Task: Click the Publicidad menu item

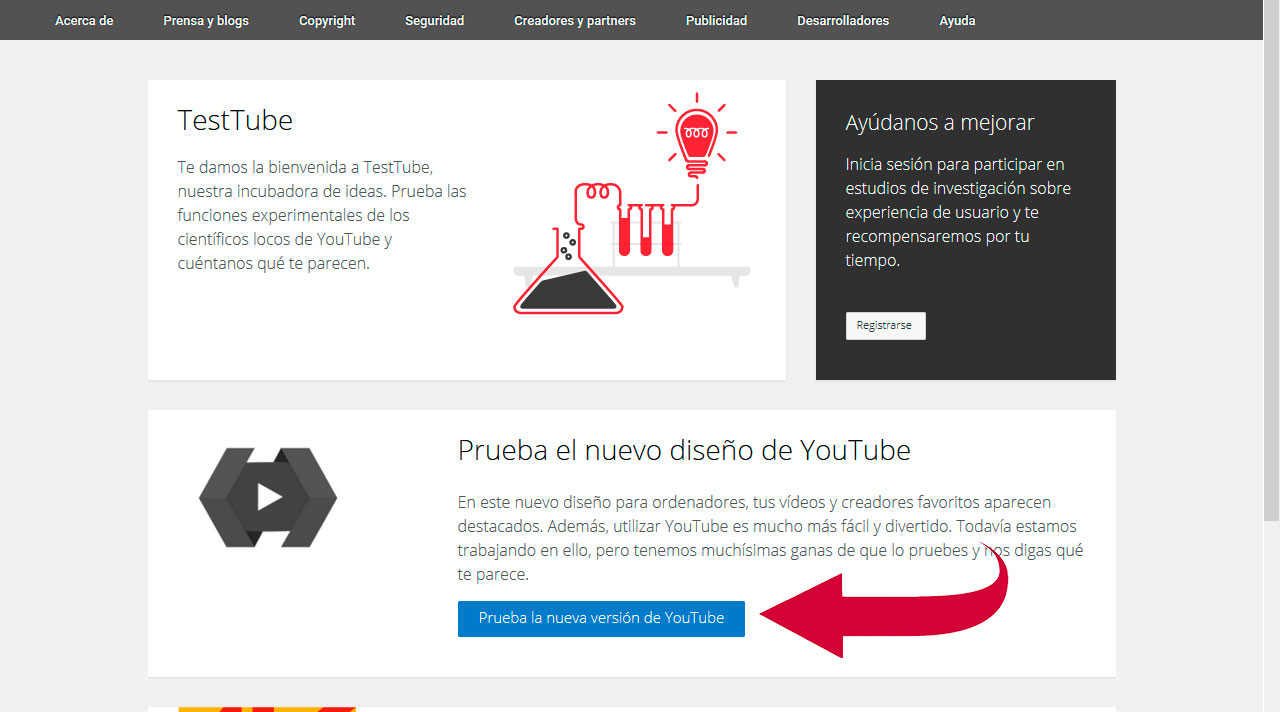Action: (x=716, y=20)
